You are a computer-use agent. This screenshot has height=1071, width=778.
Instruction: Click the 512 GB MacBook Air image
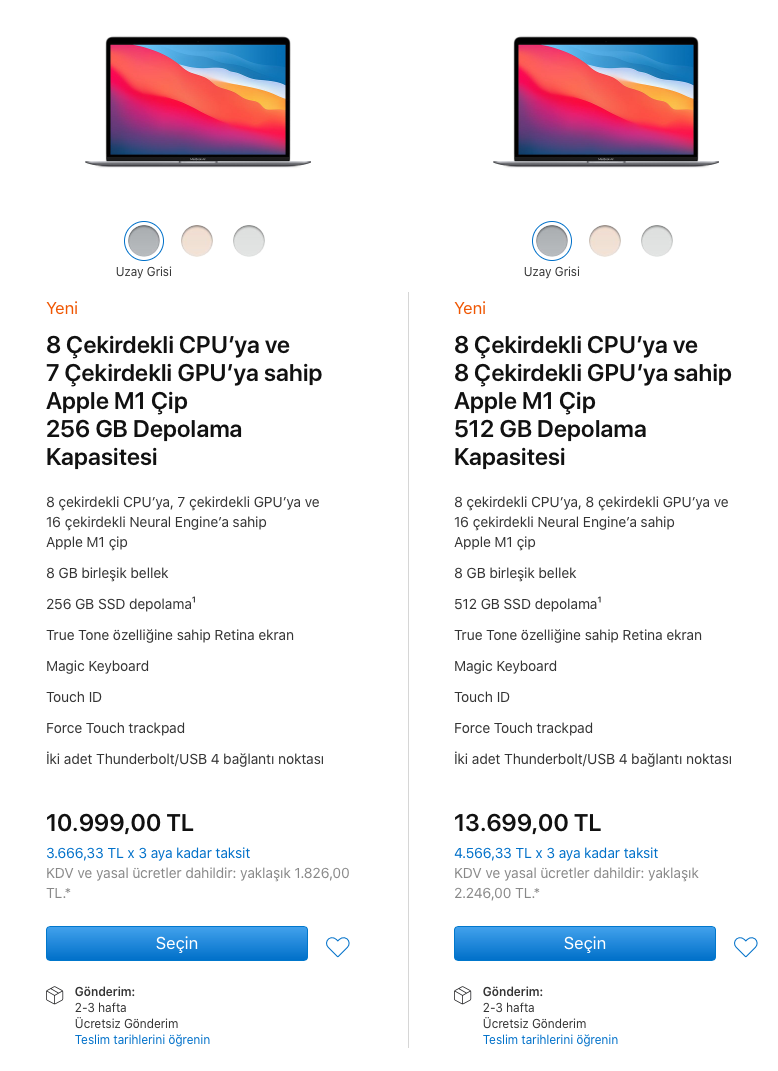606,101
